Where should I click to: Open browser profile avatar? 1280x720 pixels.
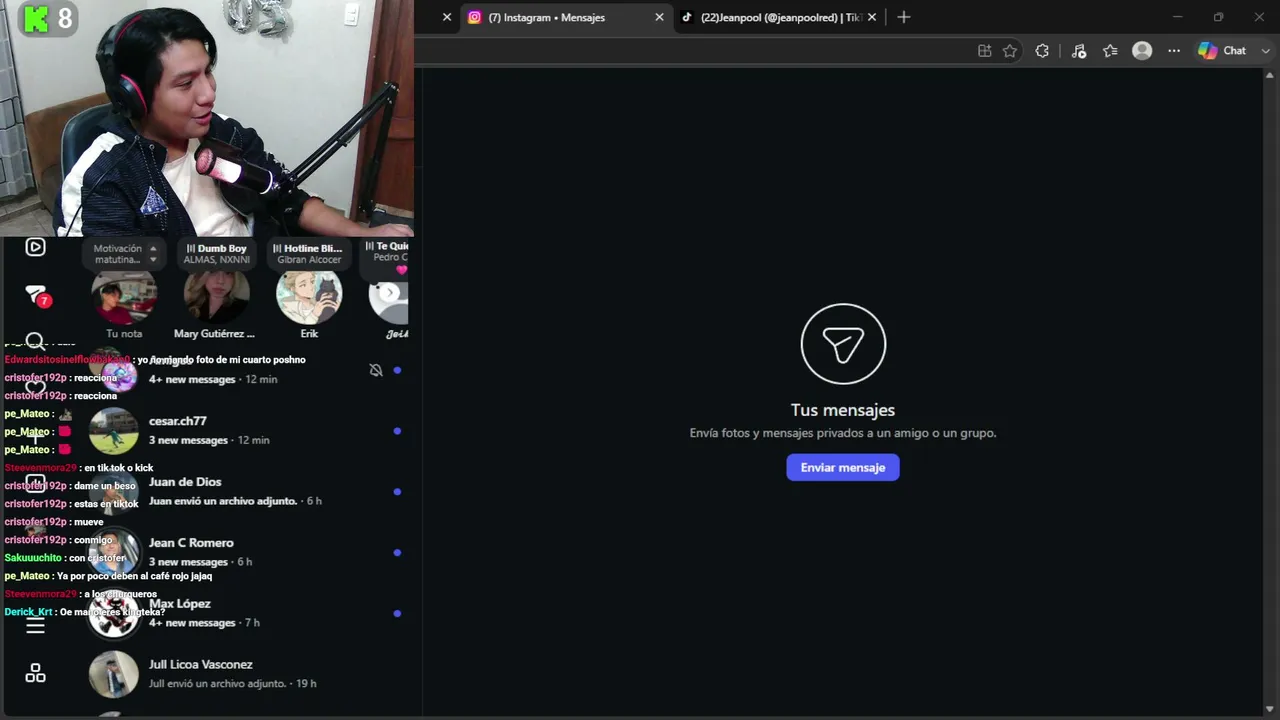(x=1142, y=51)
